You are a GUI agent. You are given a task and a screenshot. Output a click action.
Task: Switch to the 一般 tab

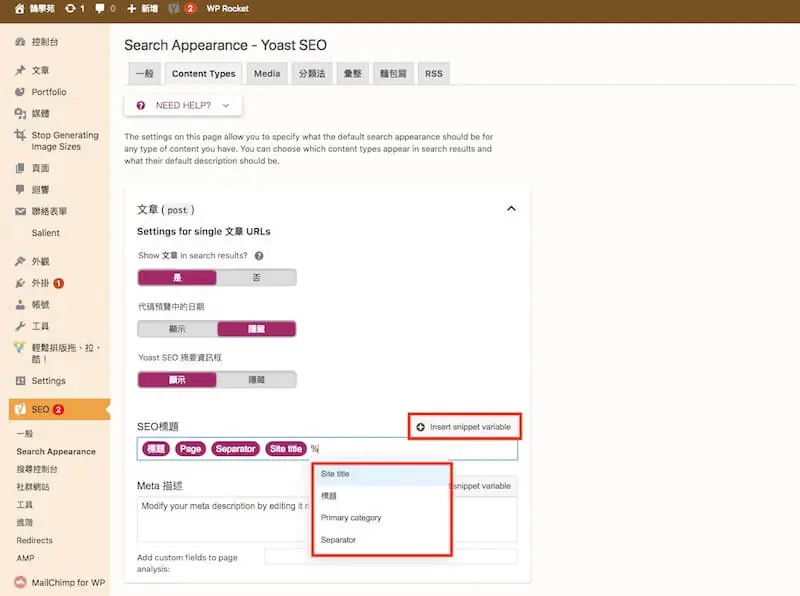[144, 73]
